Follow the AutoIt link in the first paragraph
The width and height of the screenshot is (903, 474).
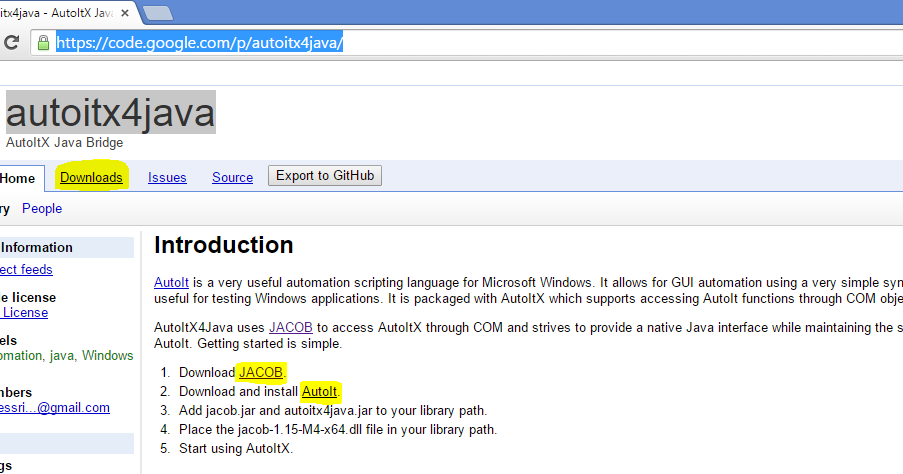click(x=172, y=283)
